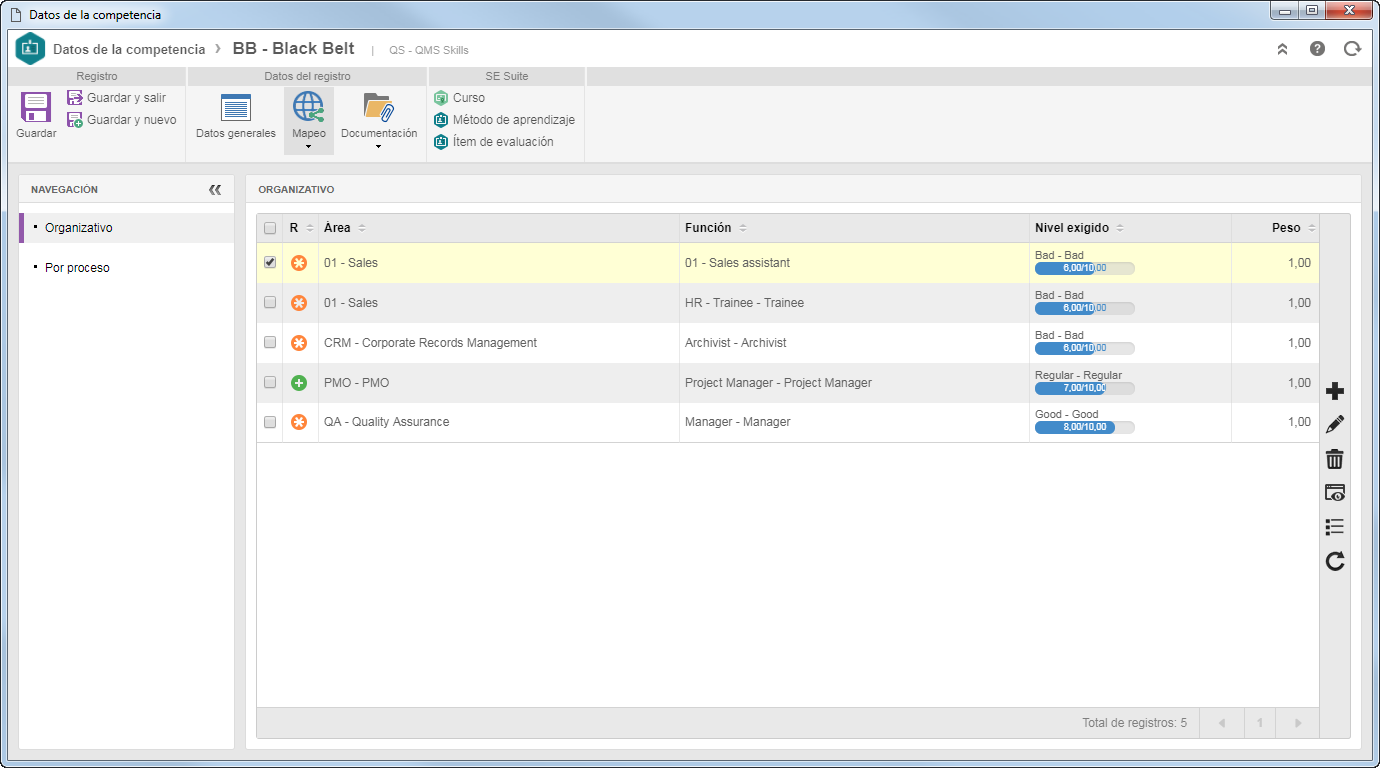The width and height of the screenshot is (1380, 768).
Task: Click the delete trash icon
Action: (x=1335, y=459)
